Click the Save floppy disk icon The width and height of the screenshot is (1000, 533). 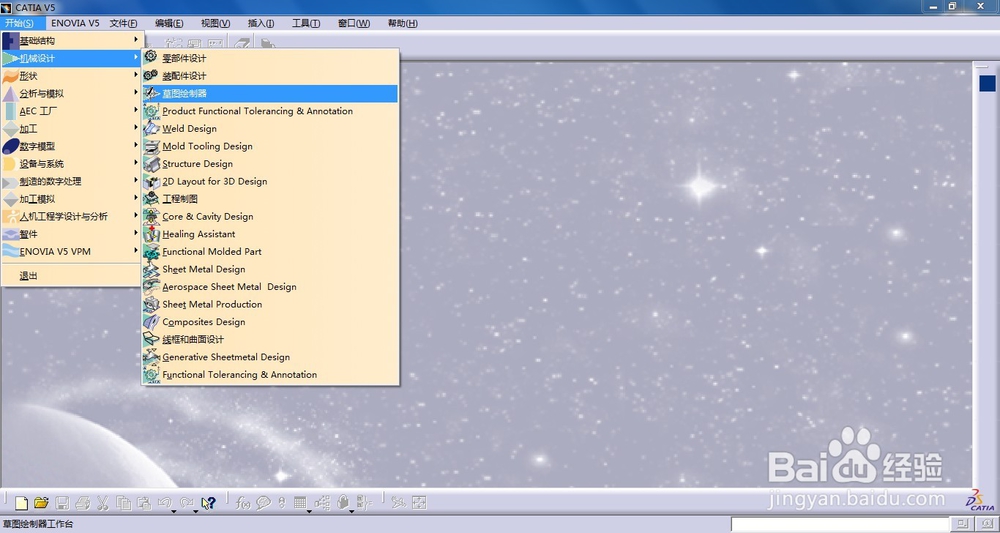62,503
